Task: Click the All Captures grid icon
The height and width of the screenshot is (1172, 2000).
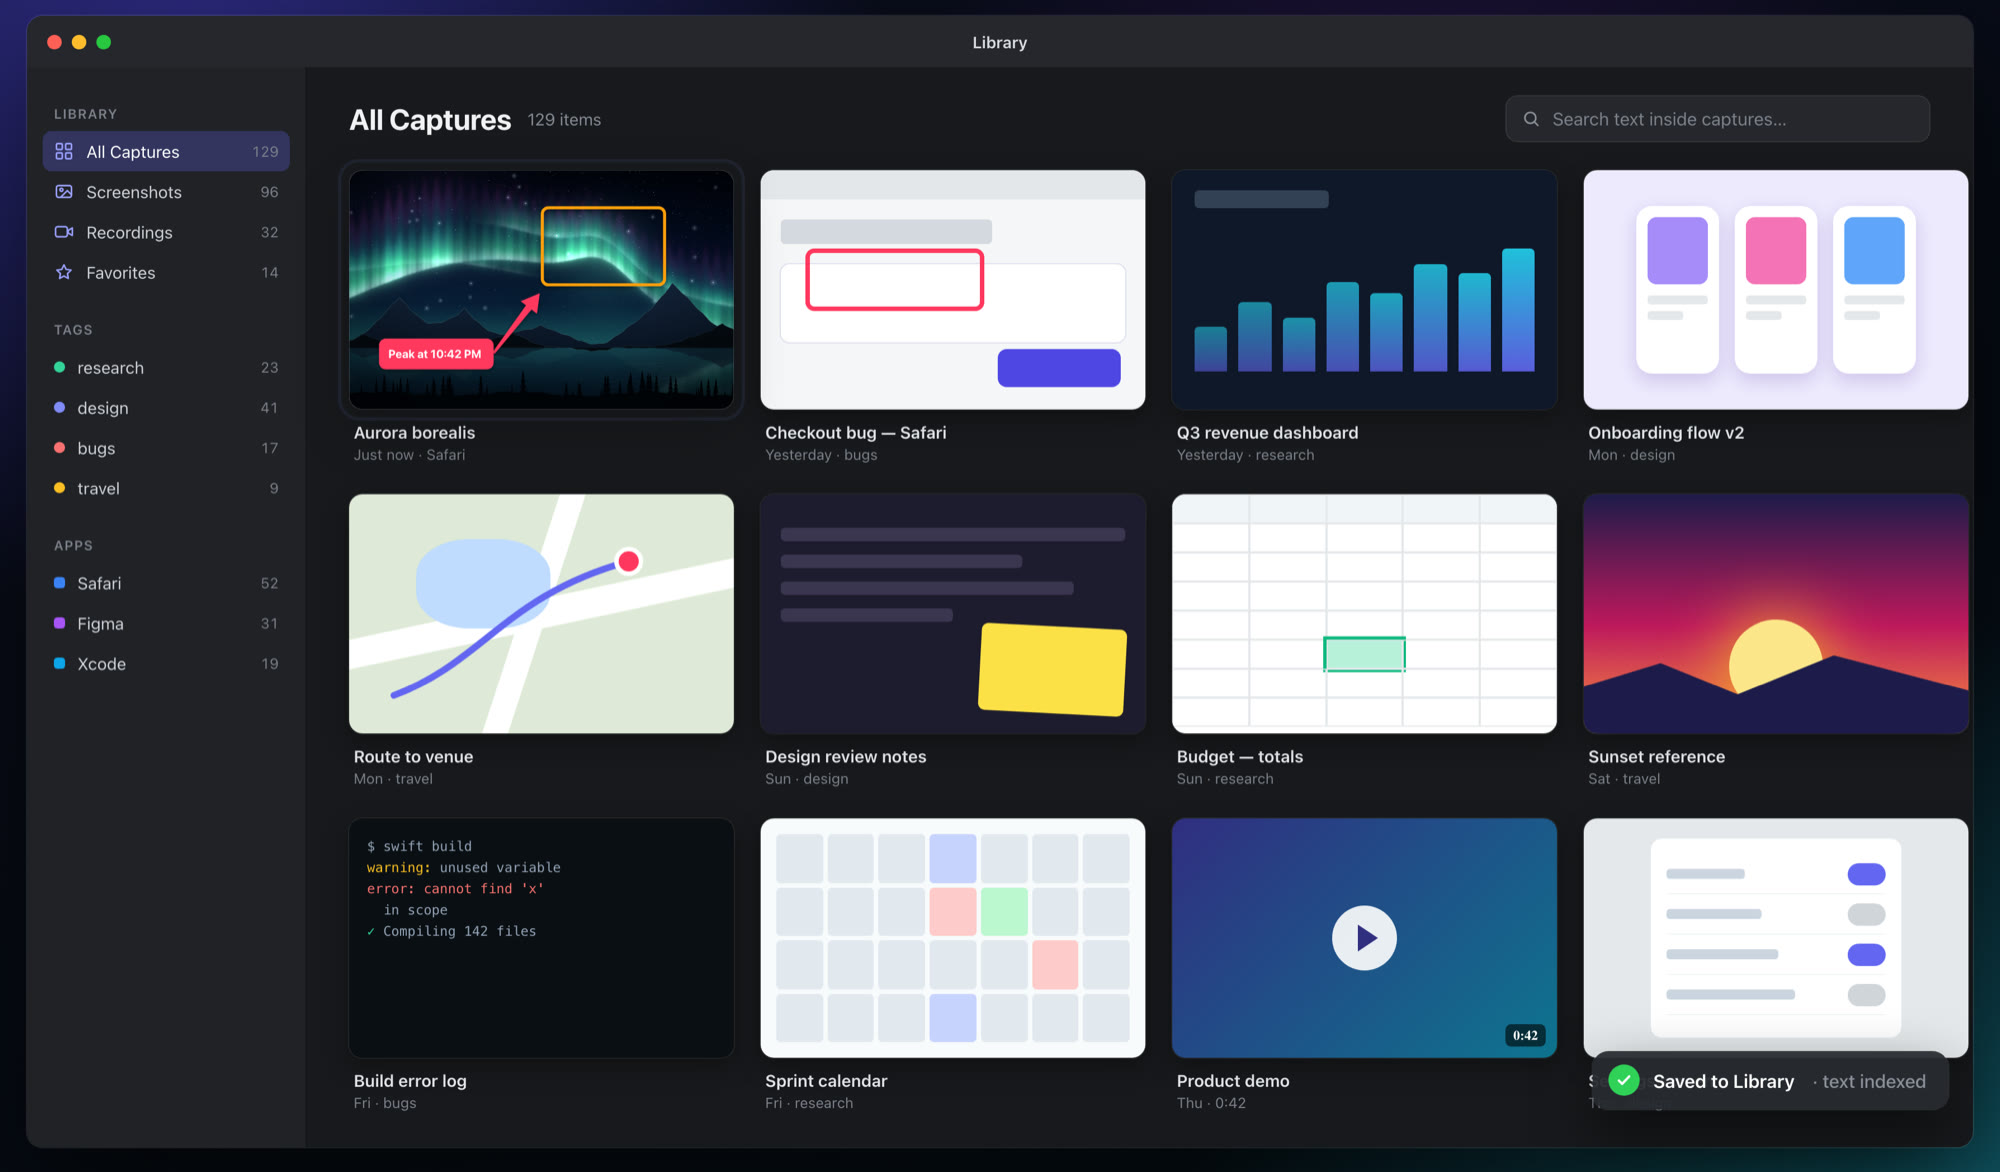Action: click(x=64, y=151)
